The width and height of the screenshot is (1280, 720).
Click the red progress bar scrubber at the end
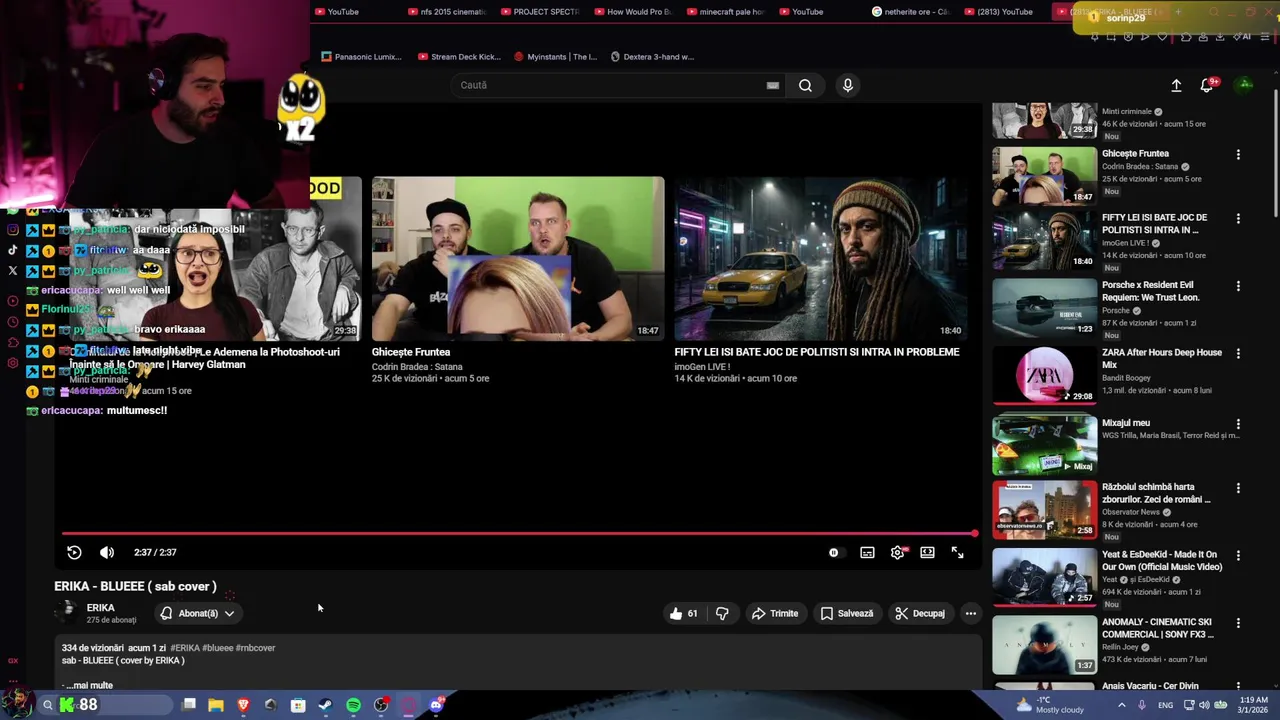[974, 534]
